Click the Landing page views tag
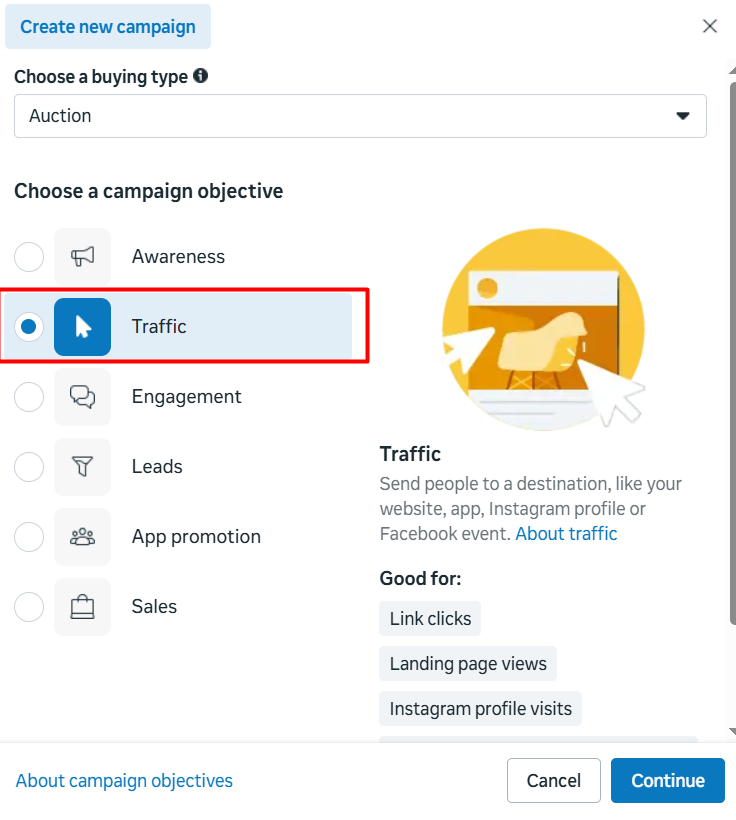The image size is (736, 820). tap(468, 664)
